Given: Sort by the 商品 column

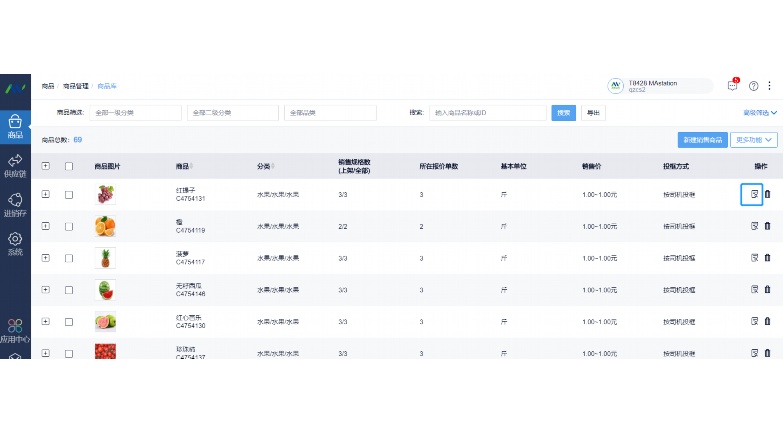Looking at the screenshot, I should tap(191, 166).
